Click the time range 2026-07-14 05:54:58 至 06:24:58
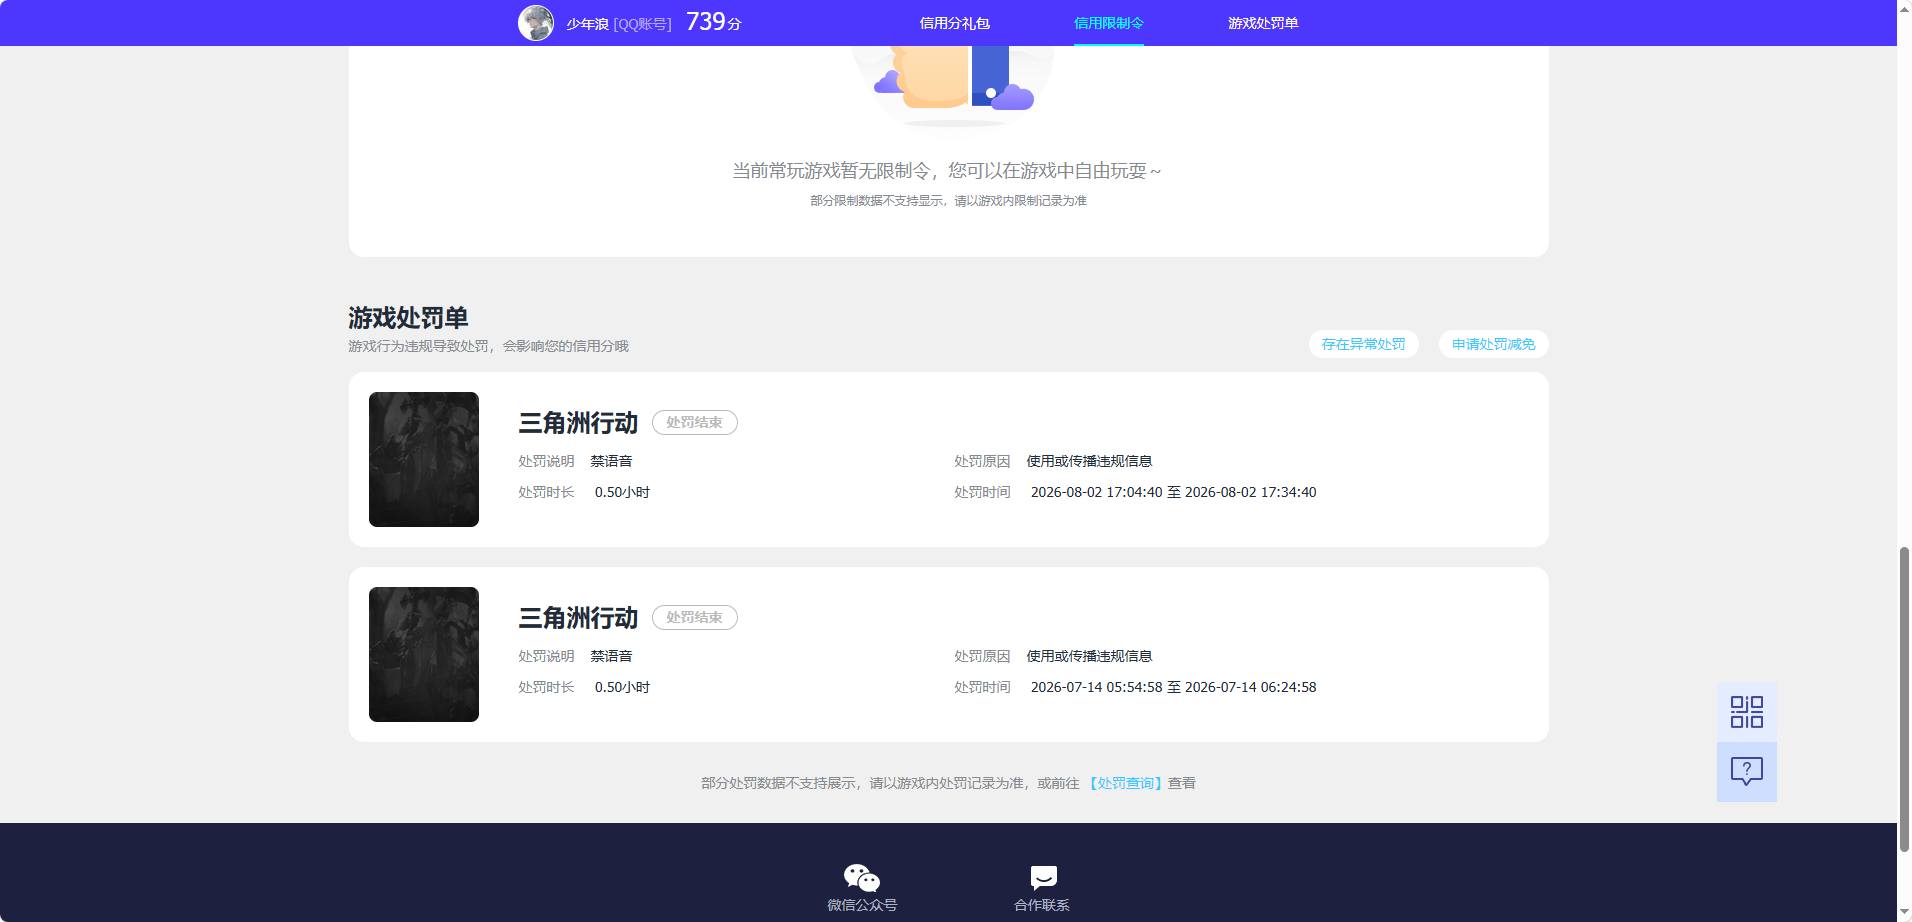The height and width of the screenshot is (922, 1912). click(x=1173, y=687)
